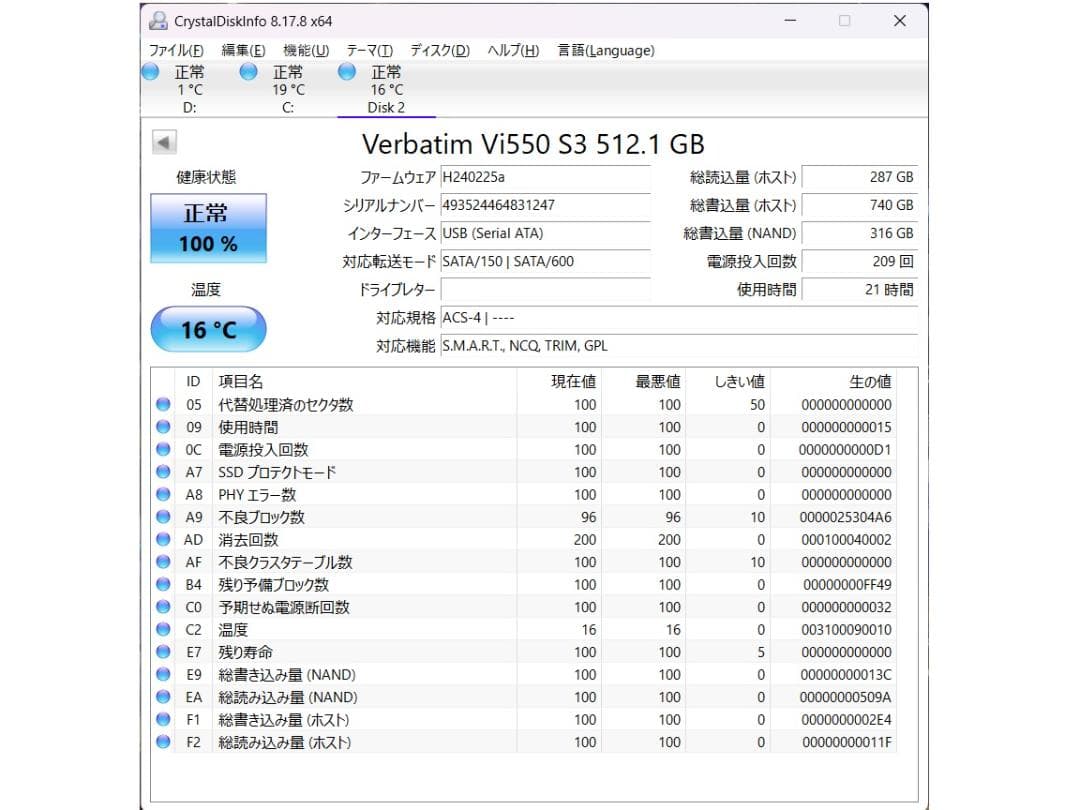The height and width of the screenshot is (810, 1080).
Task: Click the 現在値 column header
Action: (559, 382)
